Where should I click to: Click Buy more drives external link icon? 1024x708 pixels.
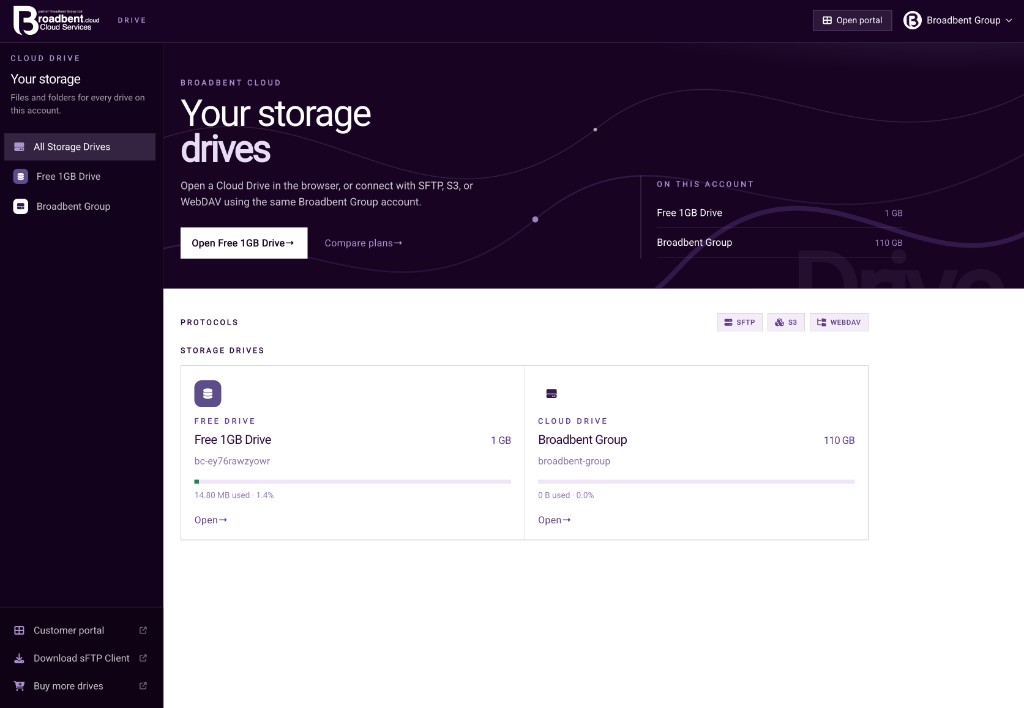coord(143,686)
